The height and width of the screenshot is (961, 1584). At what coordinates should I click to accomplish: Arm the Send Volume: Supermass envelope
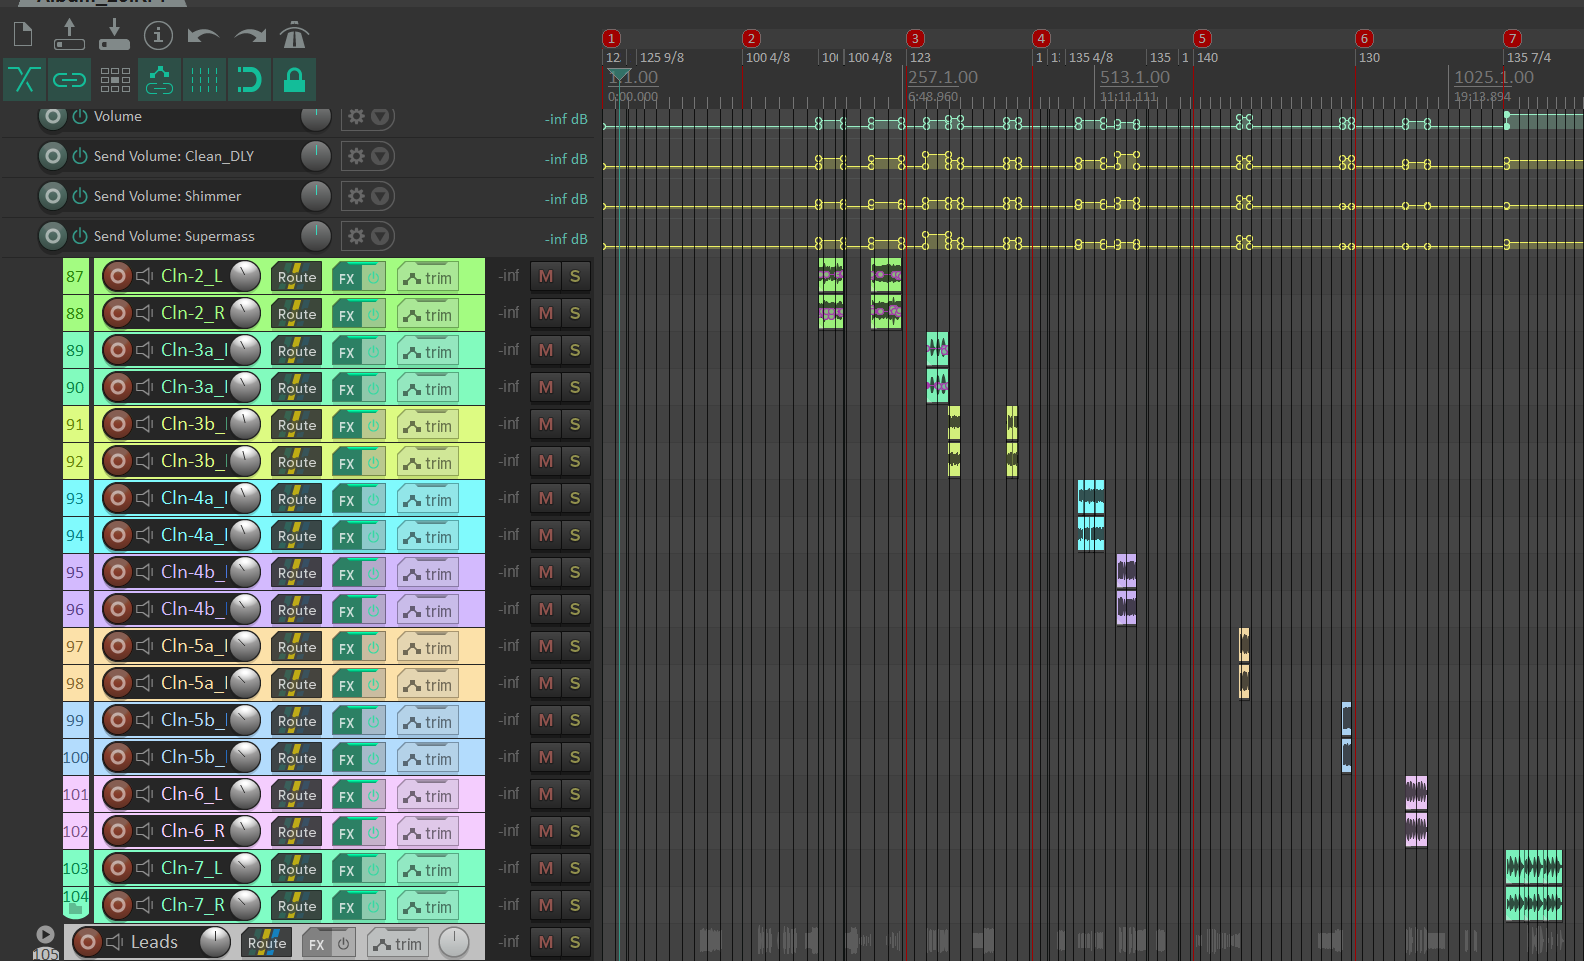53,236
